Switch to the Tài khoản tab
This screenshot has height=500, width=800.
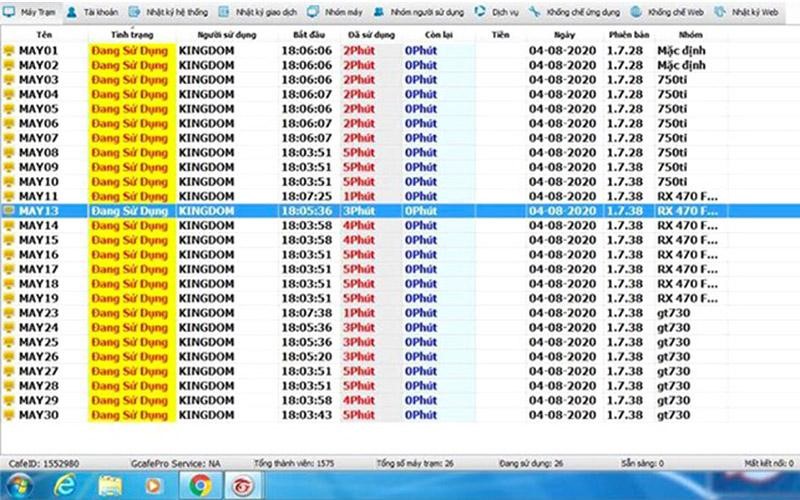coord(92,12)
